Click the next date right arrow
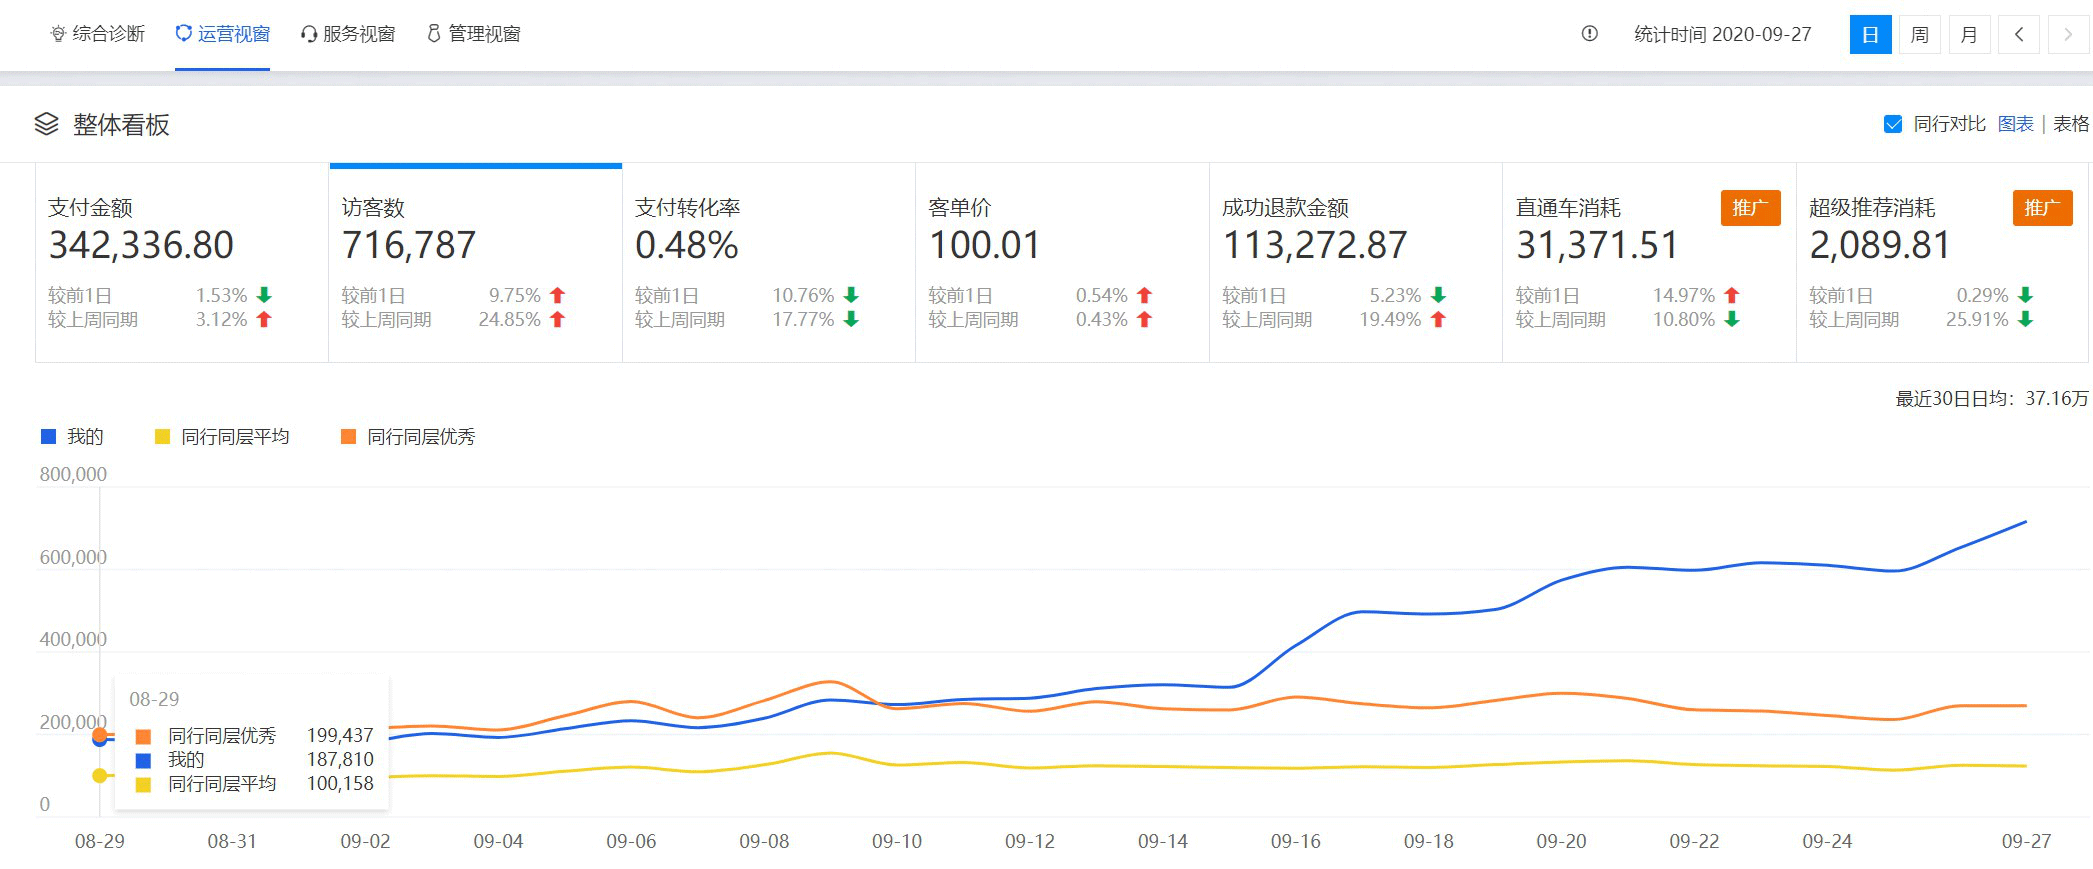 [2067, 35]
